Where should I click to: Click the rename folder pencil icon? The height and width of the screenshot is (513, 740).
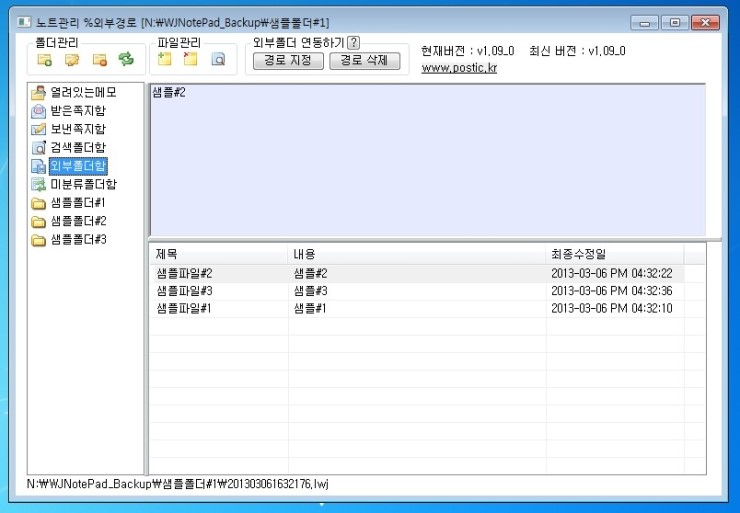click(x=72, y=59)
